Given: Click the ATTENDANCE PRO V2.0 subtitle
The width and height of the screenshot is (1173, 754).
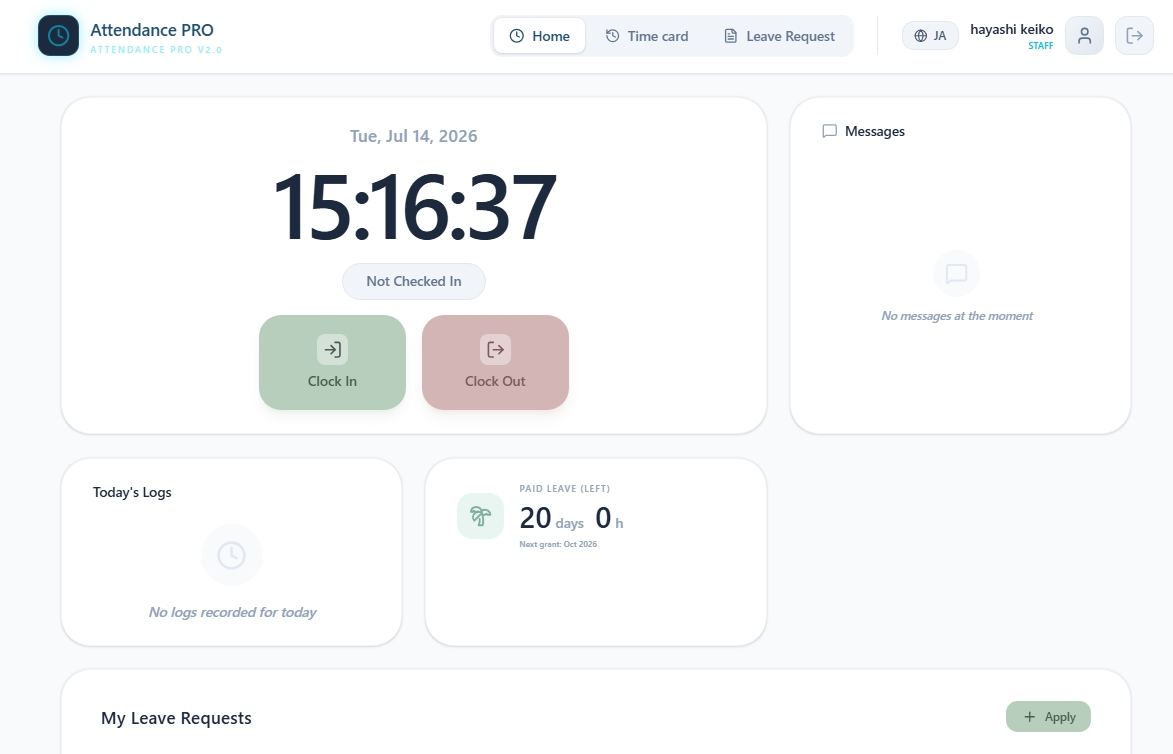Looking at the screenshot, I should click(156, 49).
